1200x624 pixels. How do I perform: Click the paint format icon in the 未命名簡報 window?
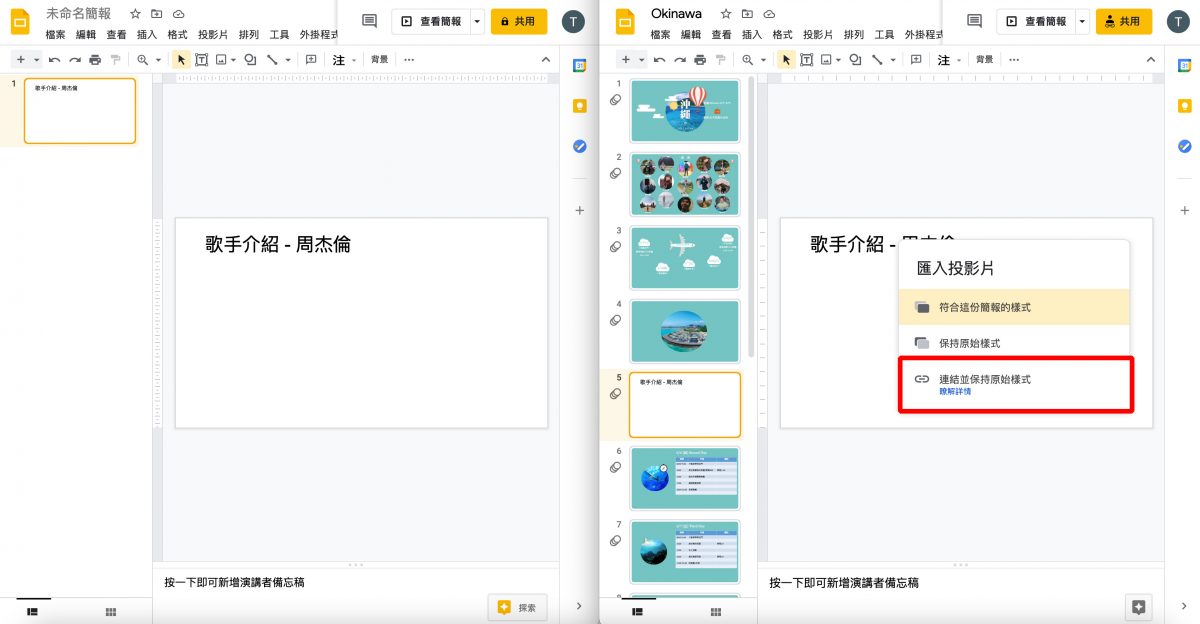coord(115,60)
